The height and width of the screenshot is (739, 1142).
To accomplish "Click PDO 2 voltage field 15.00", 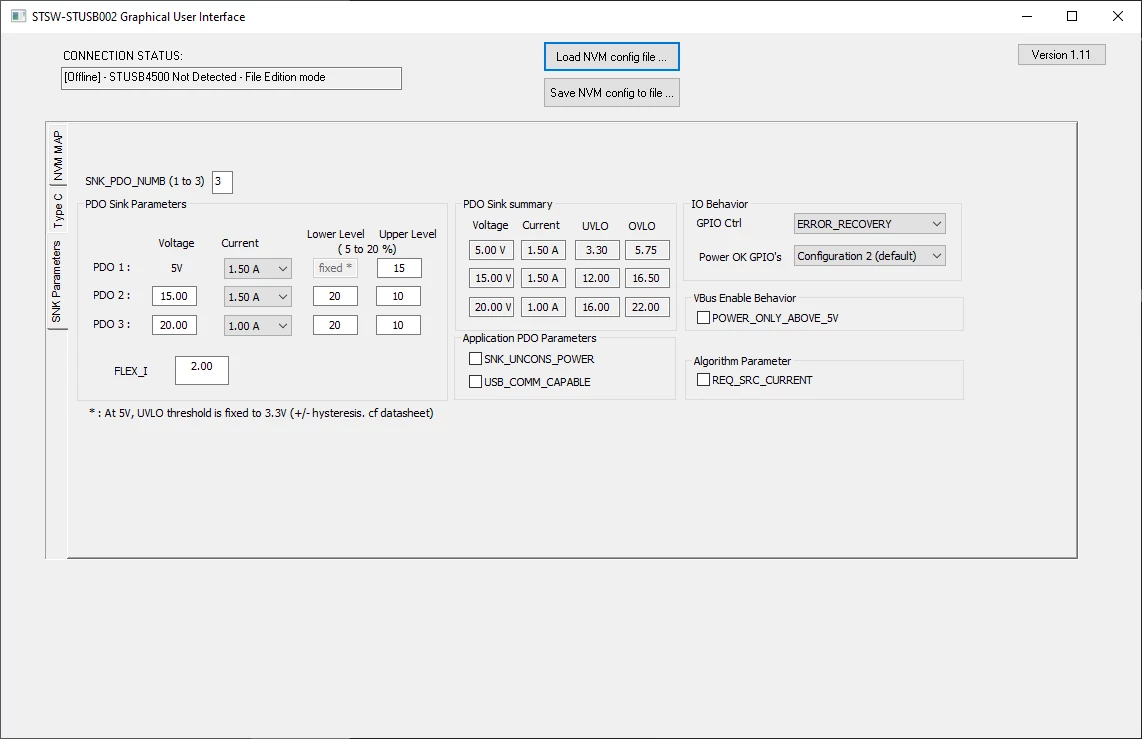I will [174, 296].
